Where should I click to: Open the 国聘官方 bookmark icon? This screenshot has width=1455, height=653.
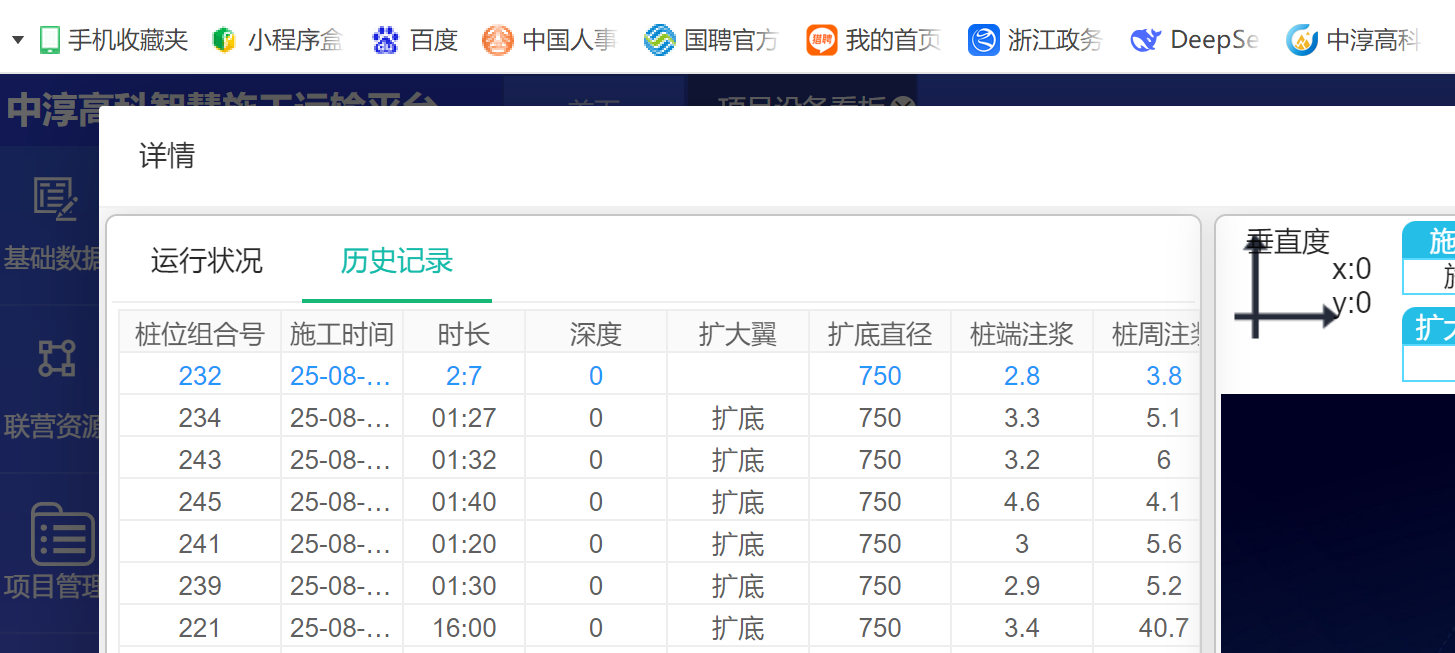659,40
